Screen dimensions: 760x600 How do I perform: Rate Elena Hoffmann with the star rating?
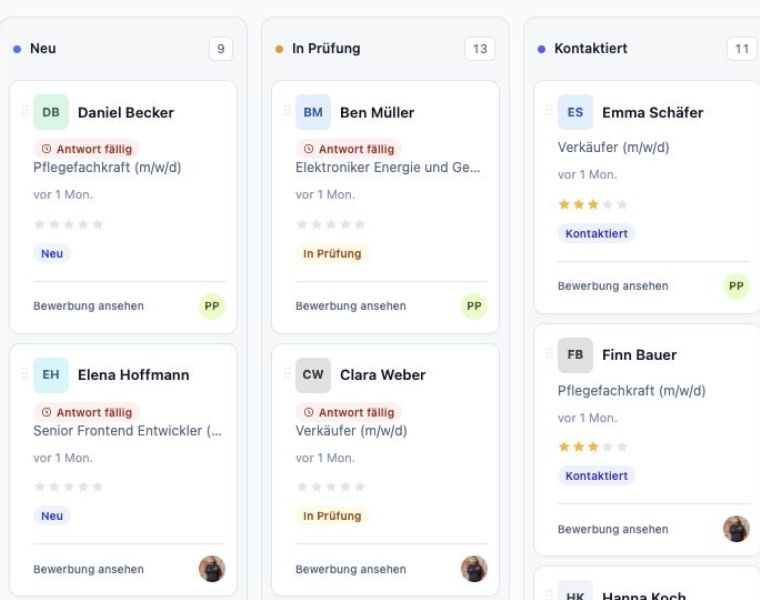click(69, 487)
